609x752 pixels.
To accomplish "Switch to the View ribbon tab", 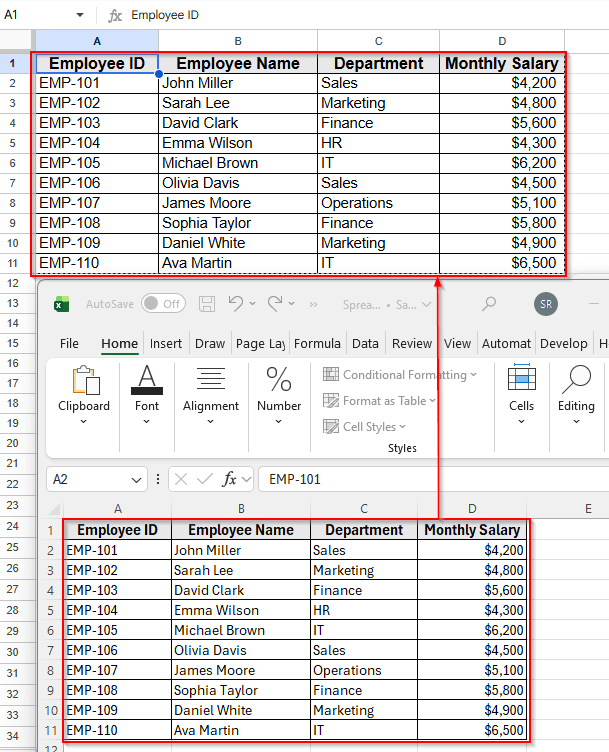I will [x=457, y=343].
